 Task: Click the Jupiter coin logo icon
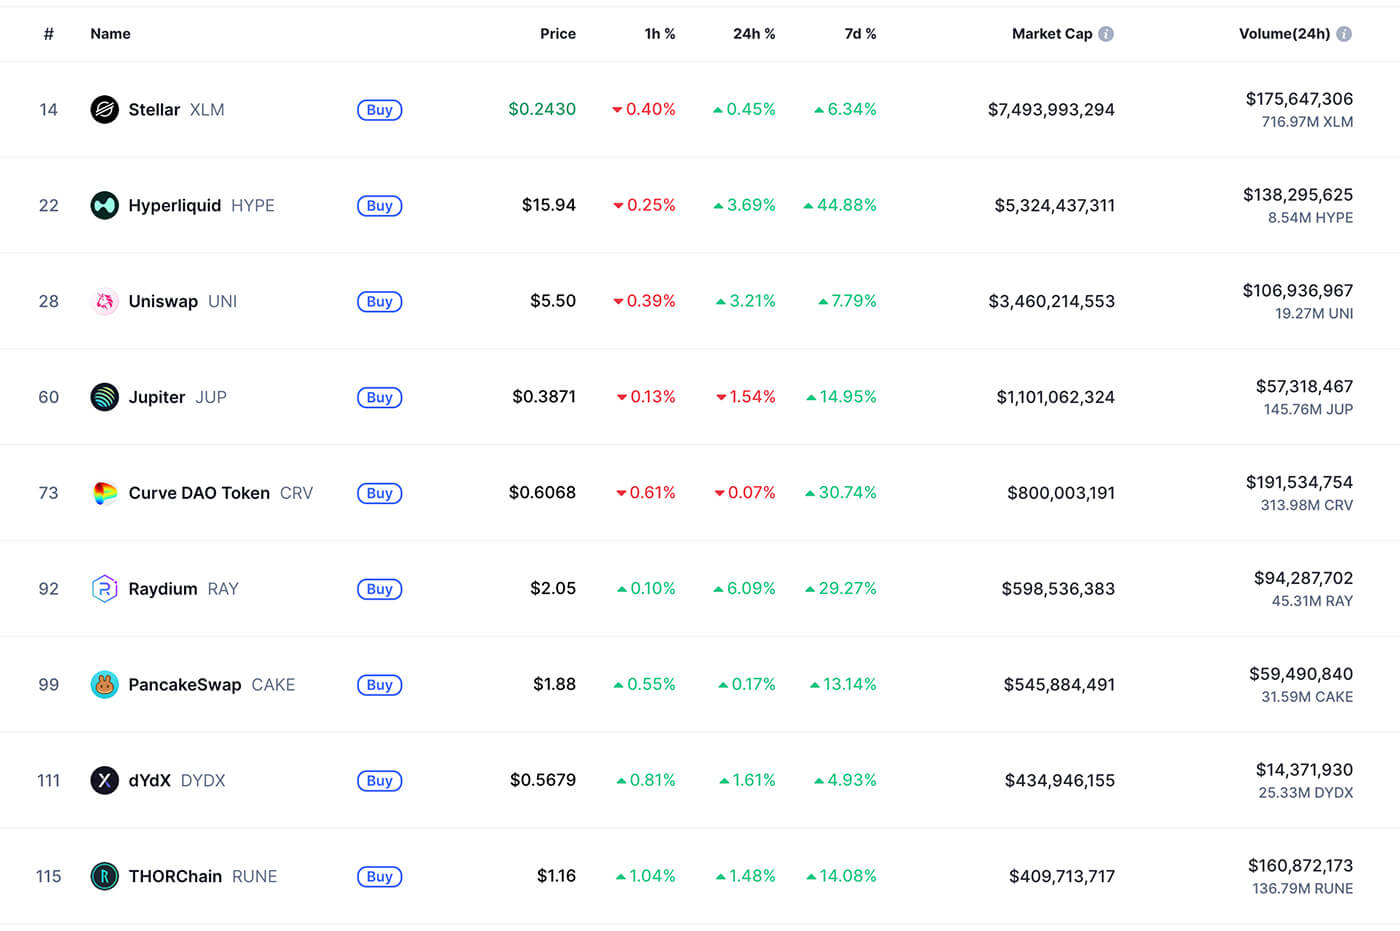[104, 397]
